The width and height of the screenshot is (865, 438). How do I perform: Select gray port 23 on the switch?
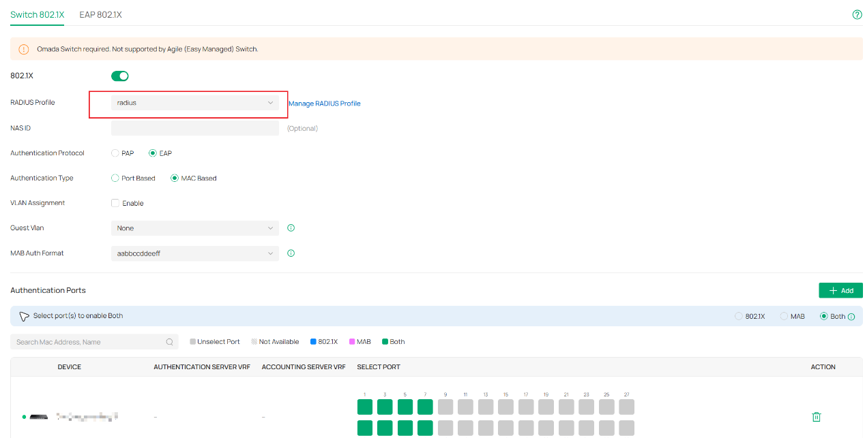pyautogui.click(x=586, y=407)
